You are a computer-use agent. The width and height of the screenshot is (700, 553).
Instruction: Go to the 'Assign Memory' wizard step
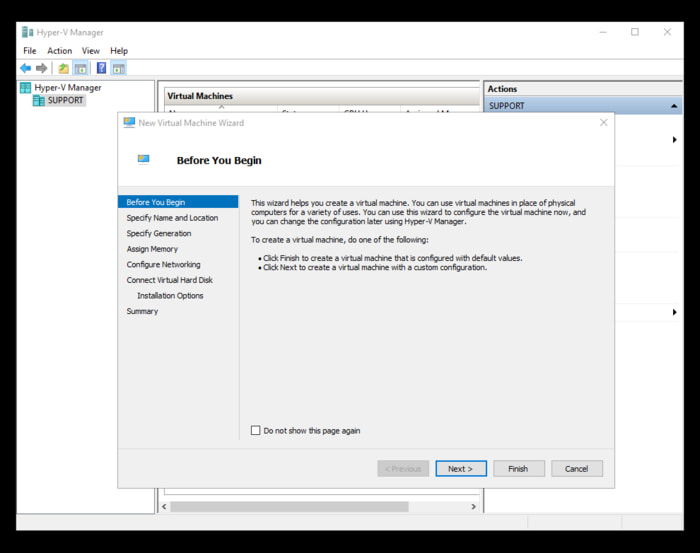[152, 249]
